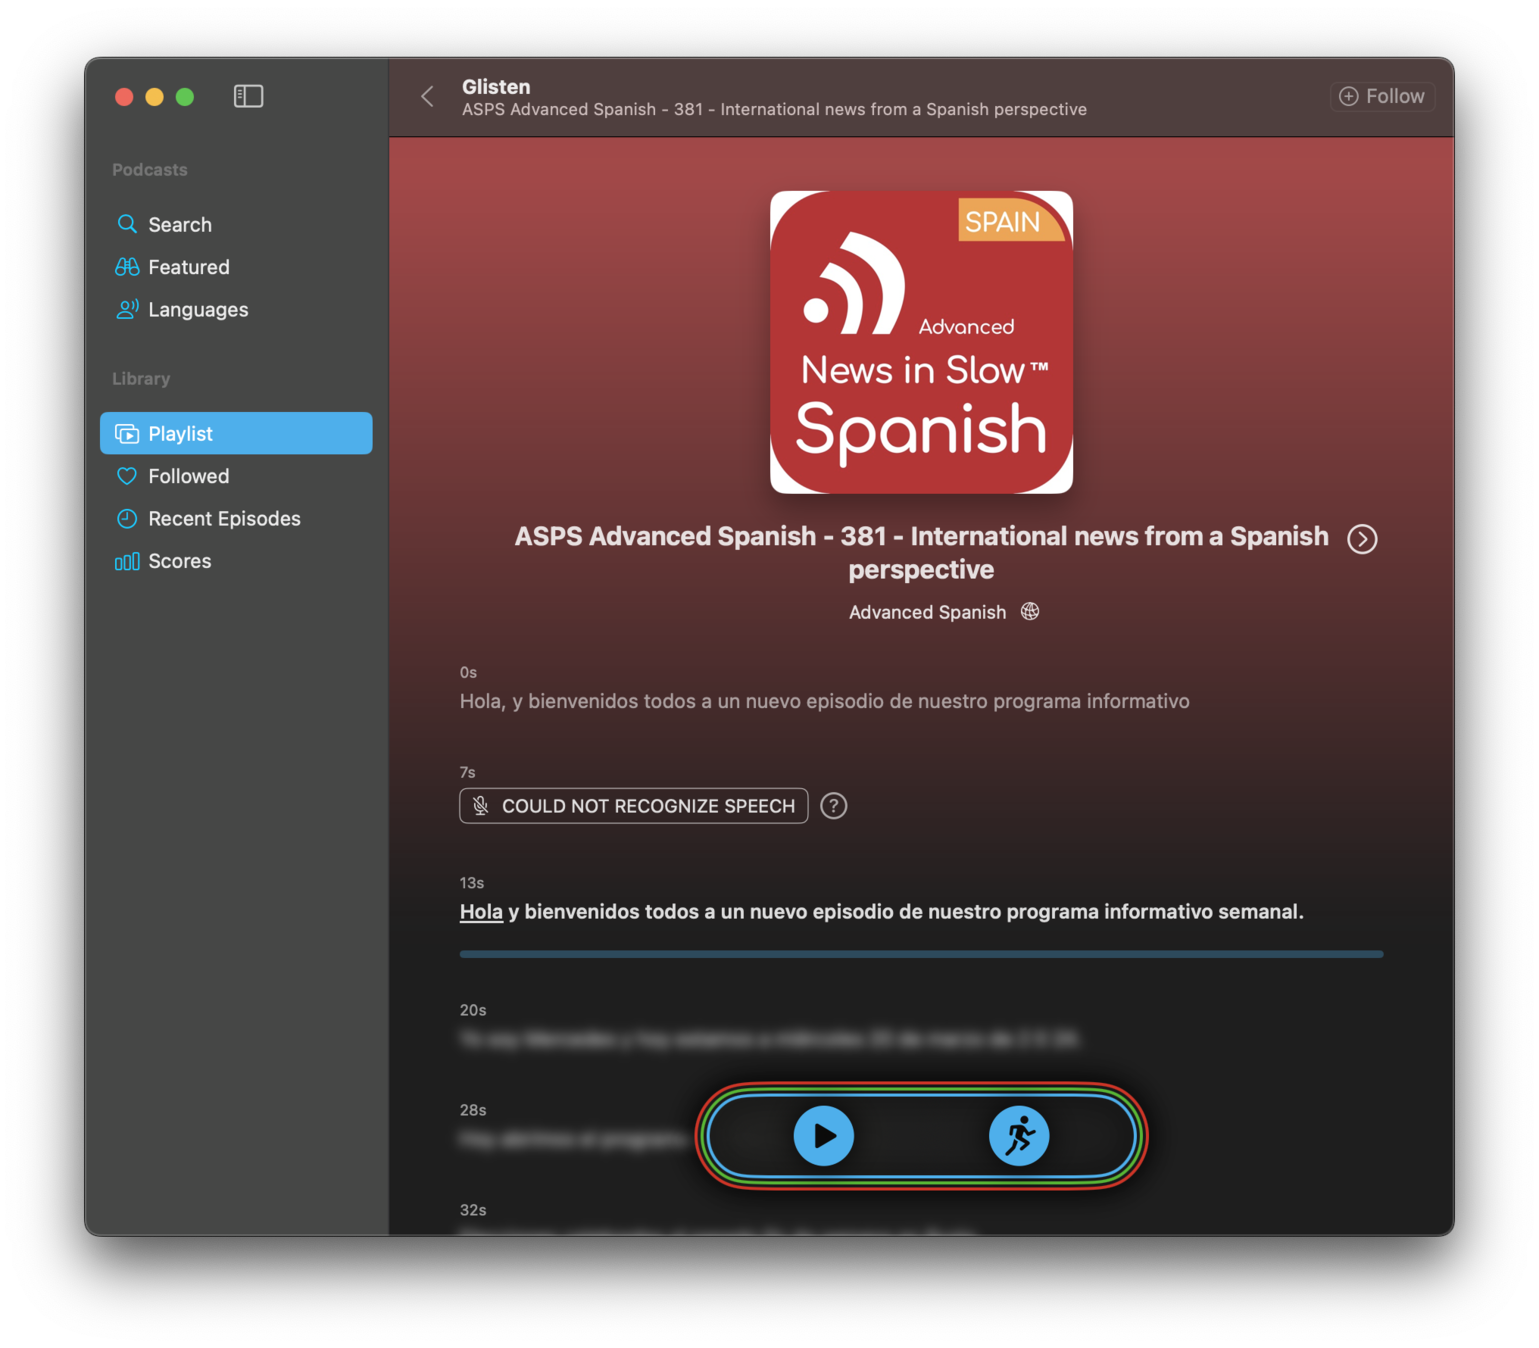This screenshot has height=1348, width=1539.
Task: Click the bar chart Scores icon
Action: point(127,562)
